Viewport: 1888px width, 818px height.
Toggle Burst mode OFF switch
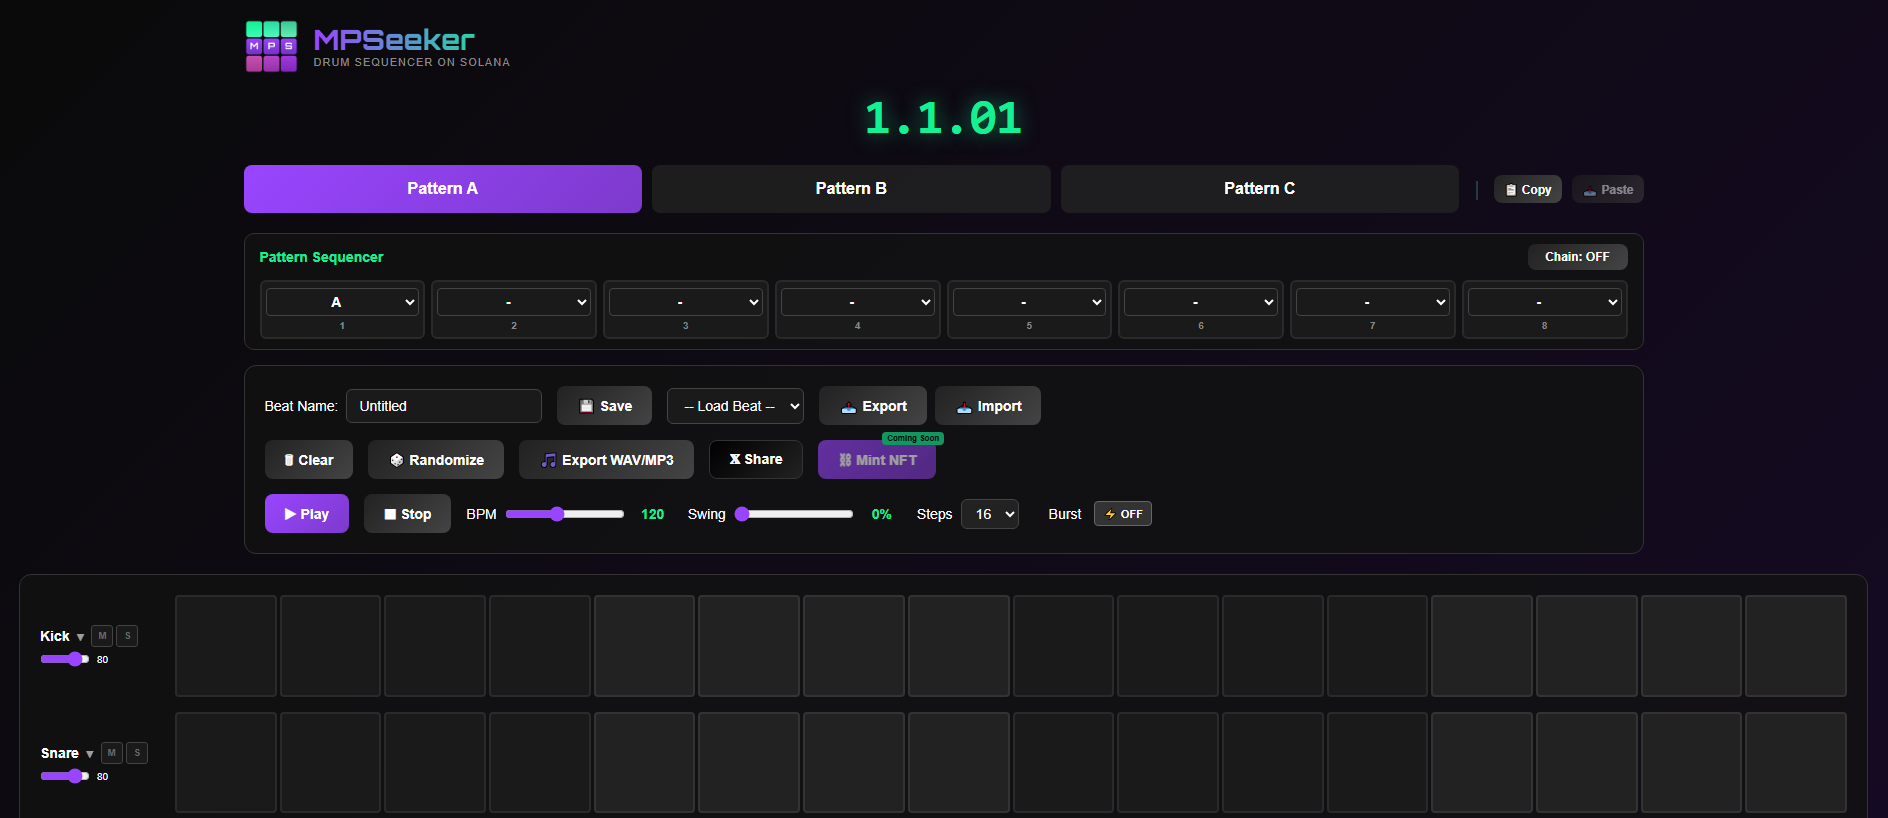tap(1122, 514)
